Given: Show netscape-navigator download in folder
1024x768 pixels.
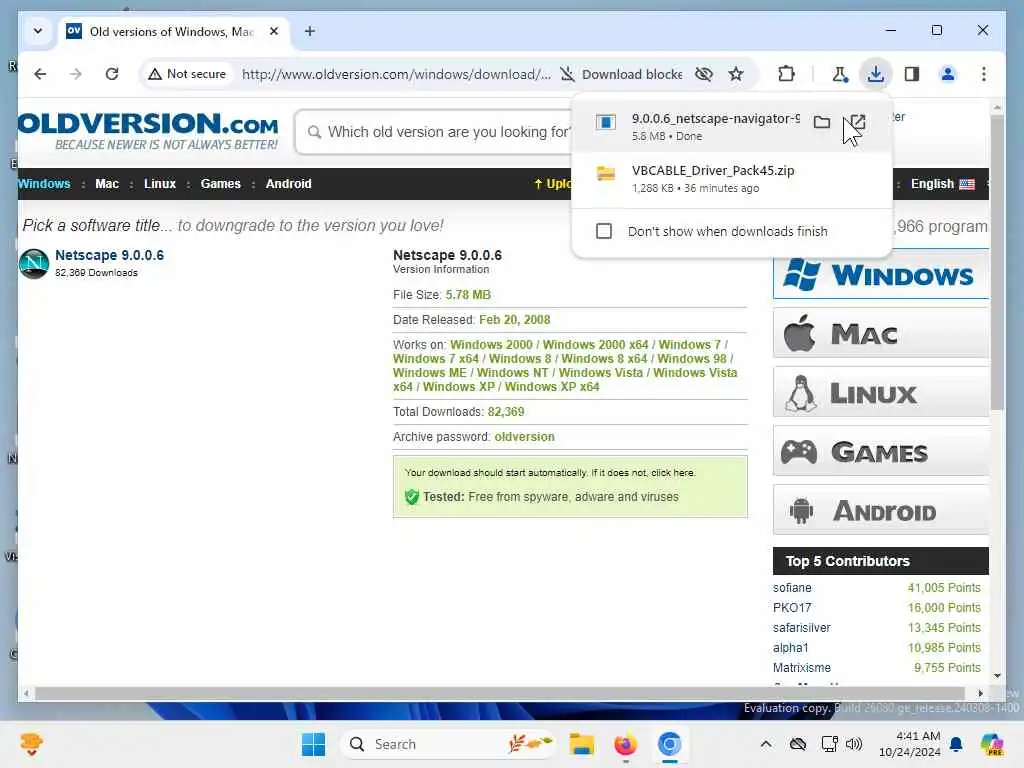Looking at the screenshot, I should pyautogui.click(x=822, y=122).
